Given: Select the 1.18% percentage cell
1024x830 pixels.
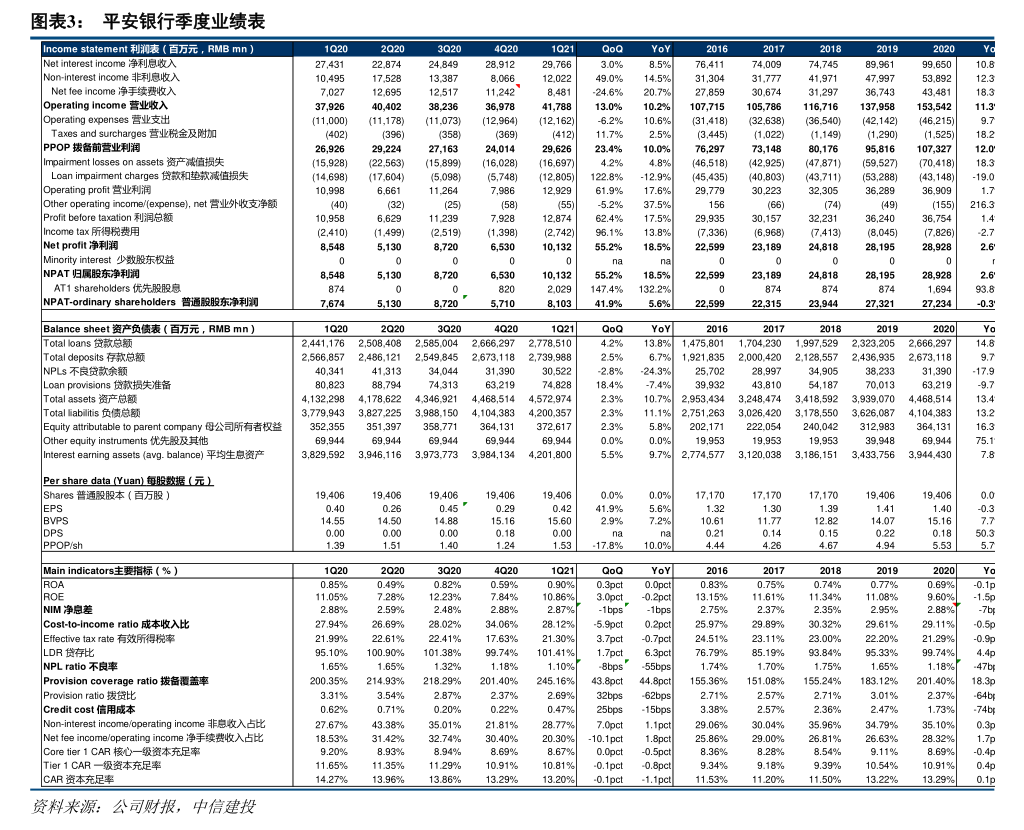Looking at the screenshot, I should tap(940, 667).
